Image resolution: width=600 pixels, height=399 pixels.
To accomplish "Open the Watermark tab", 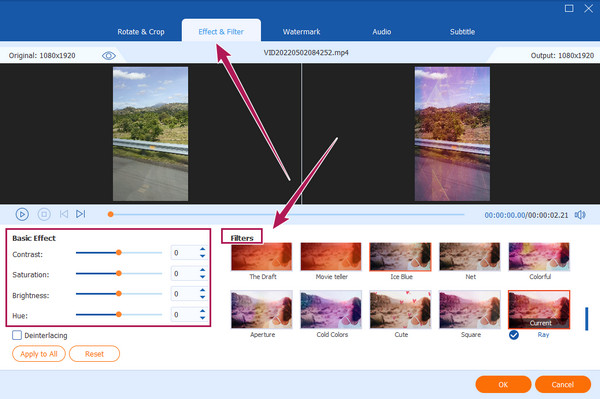I will point(302,32).
